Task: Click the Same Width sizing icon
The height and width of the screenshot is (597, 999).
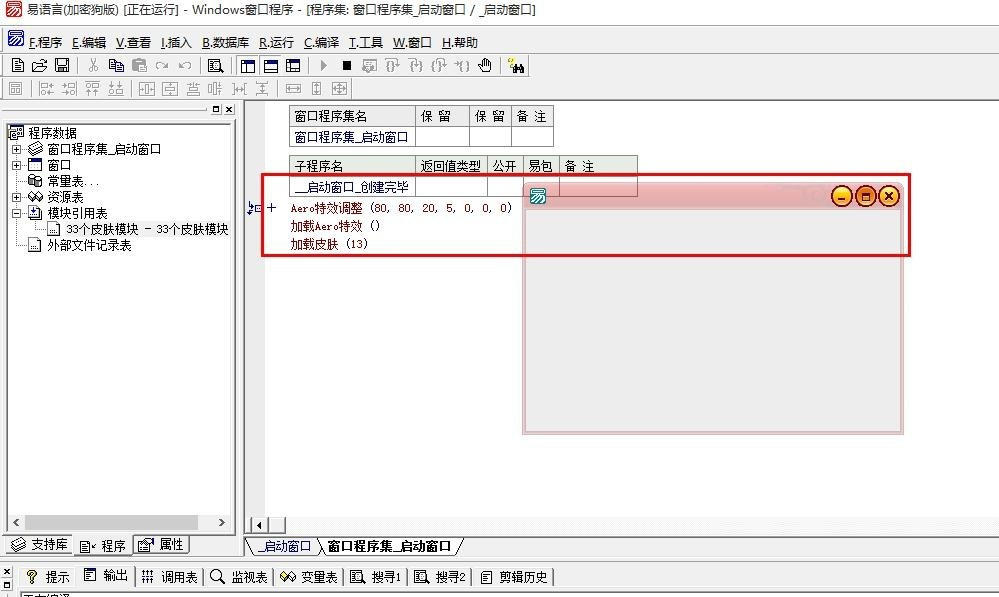Action: pyautogui.click(x=293, y=89)
